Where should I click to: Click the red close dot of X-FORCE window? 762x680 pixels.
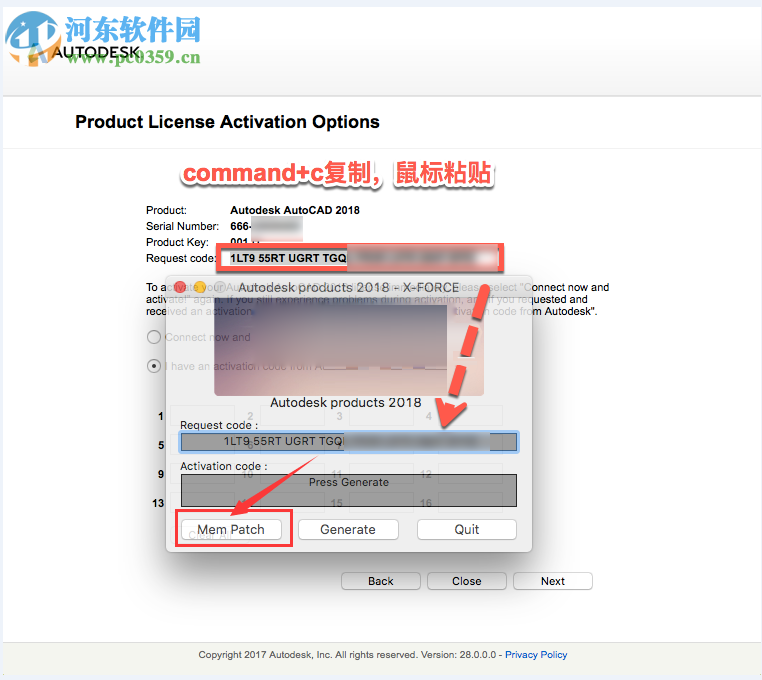(x=180, y=287)
